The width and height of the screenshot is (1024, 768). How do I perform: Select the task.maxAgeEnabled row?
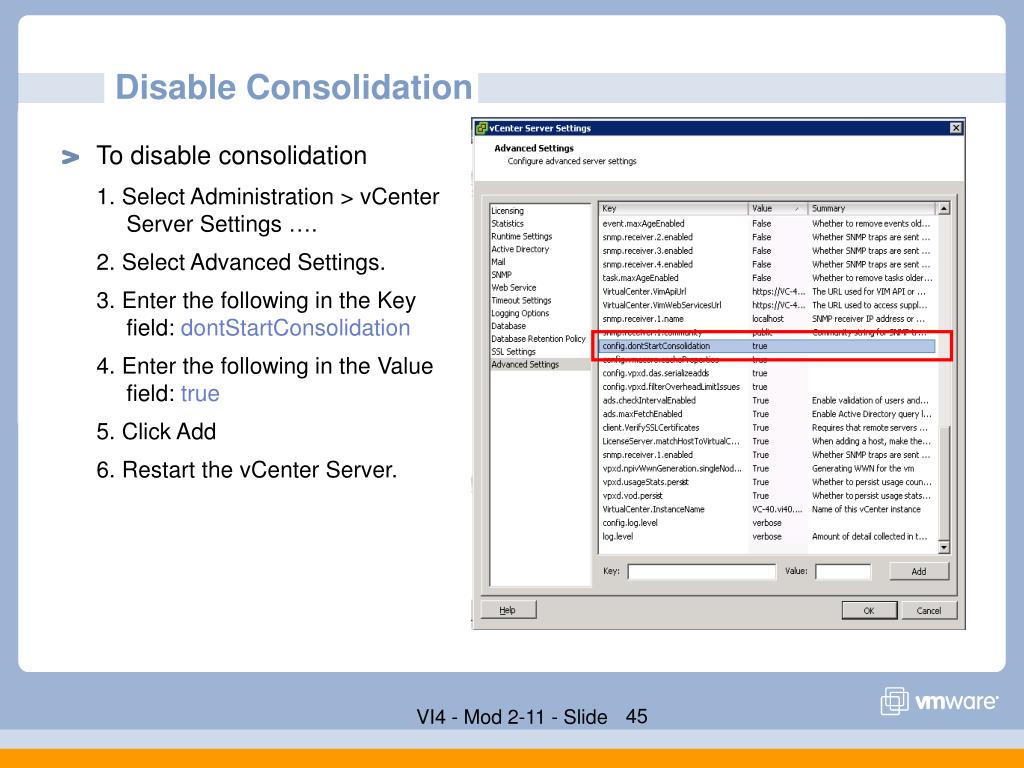click(x=767, y=278)
